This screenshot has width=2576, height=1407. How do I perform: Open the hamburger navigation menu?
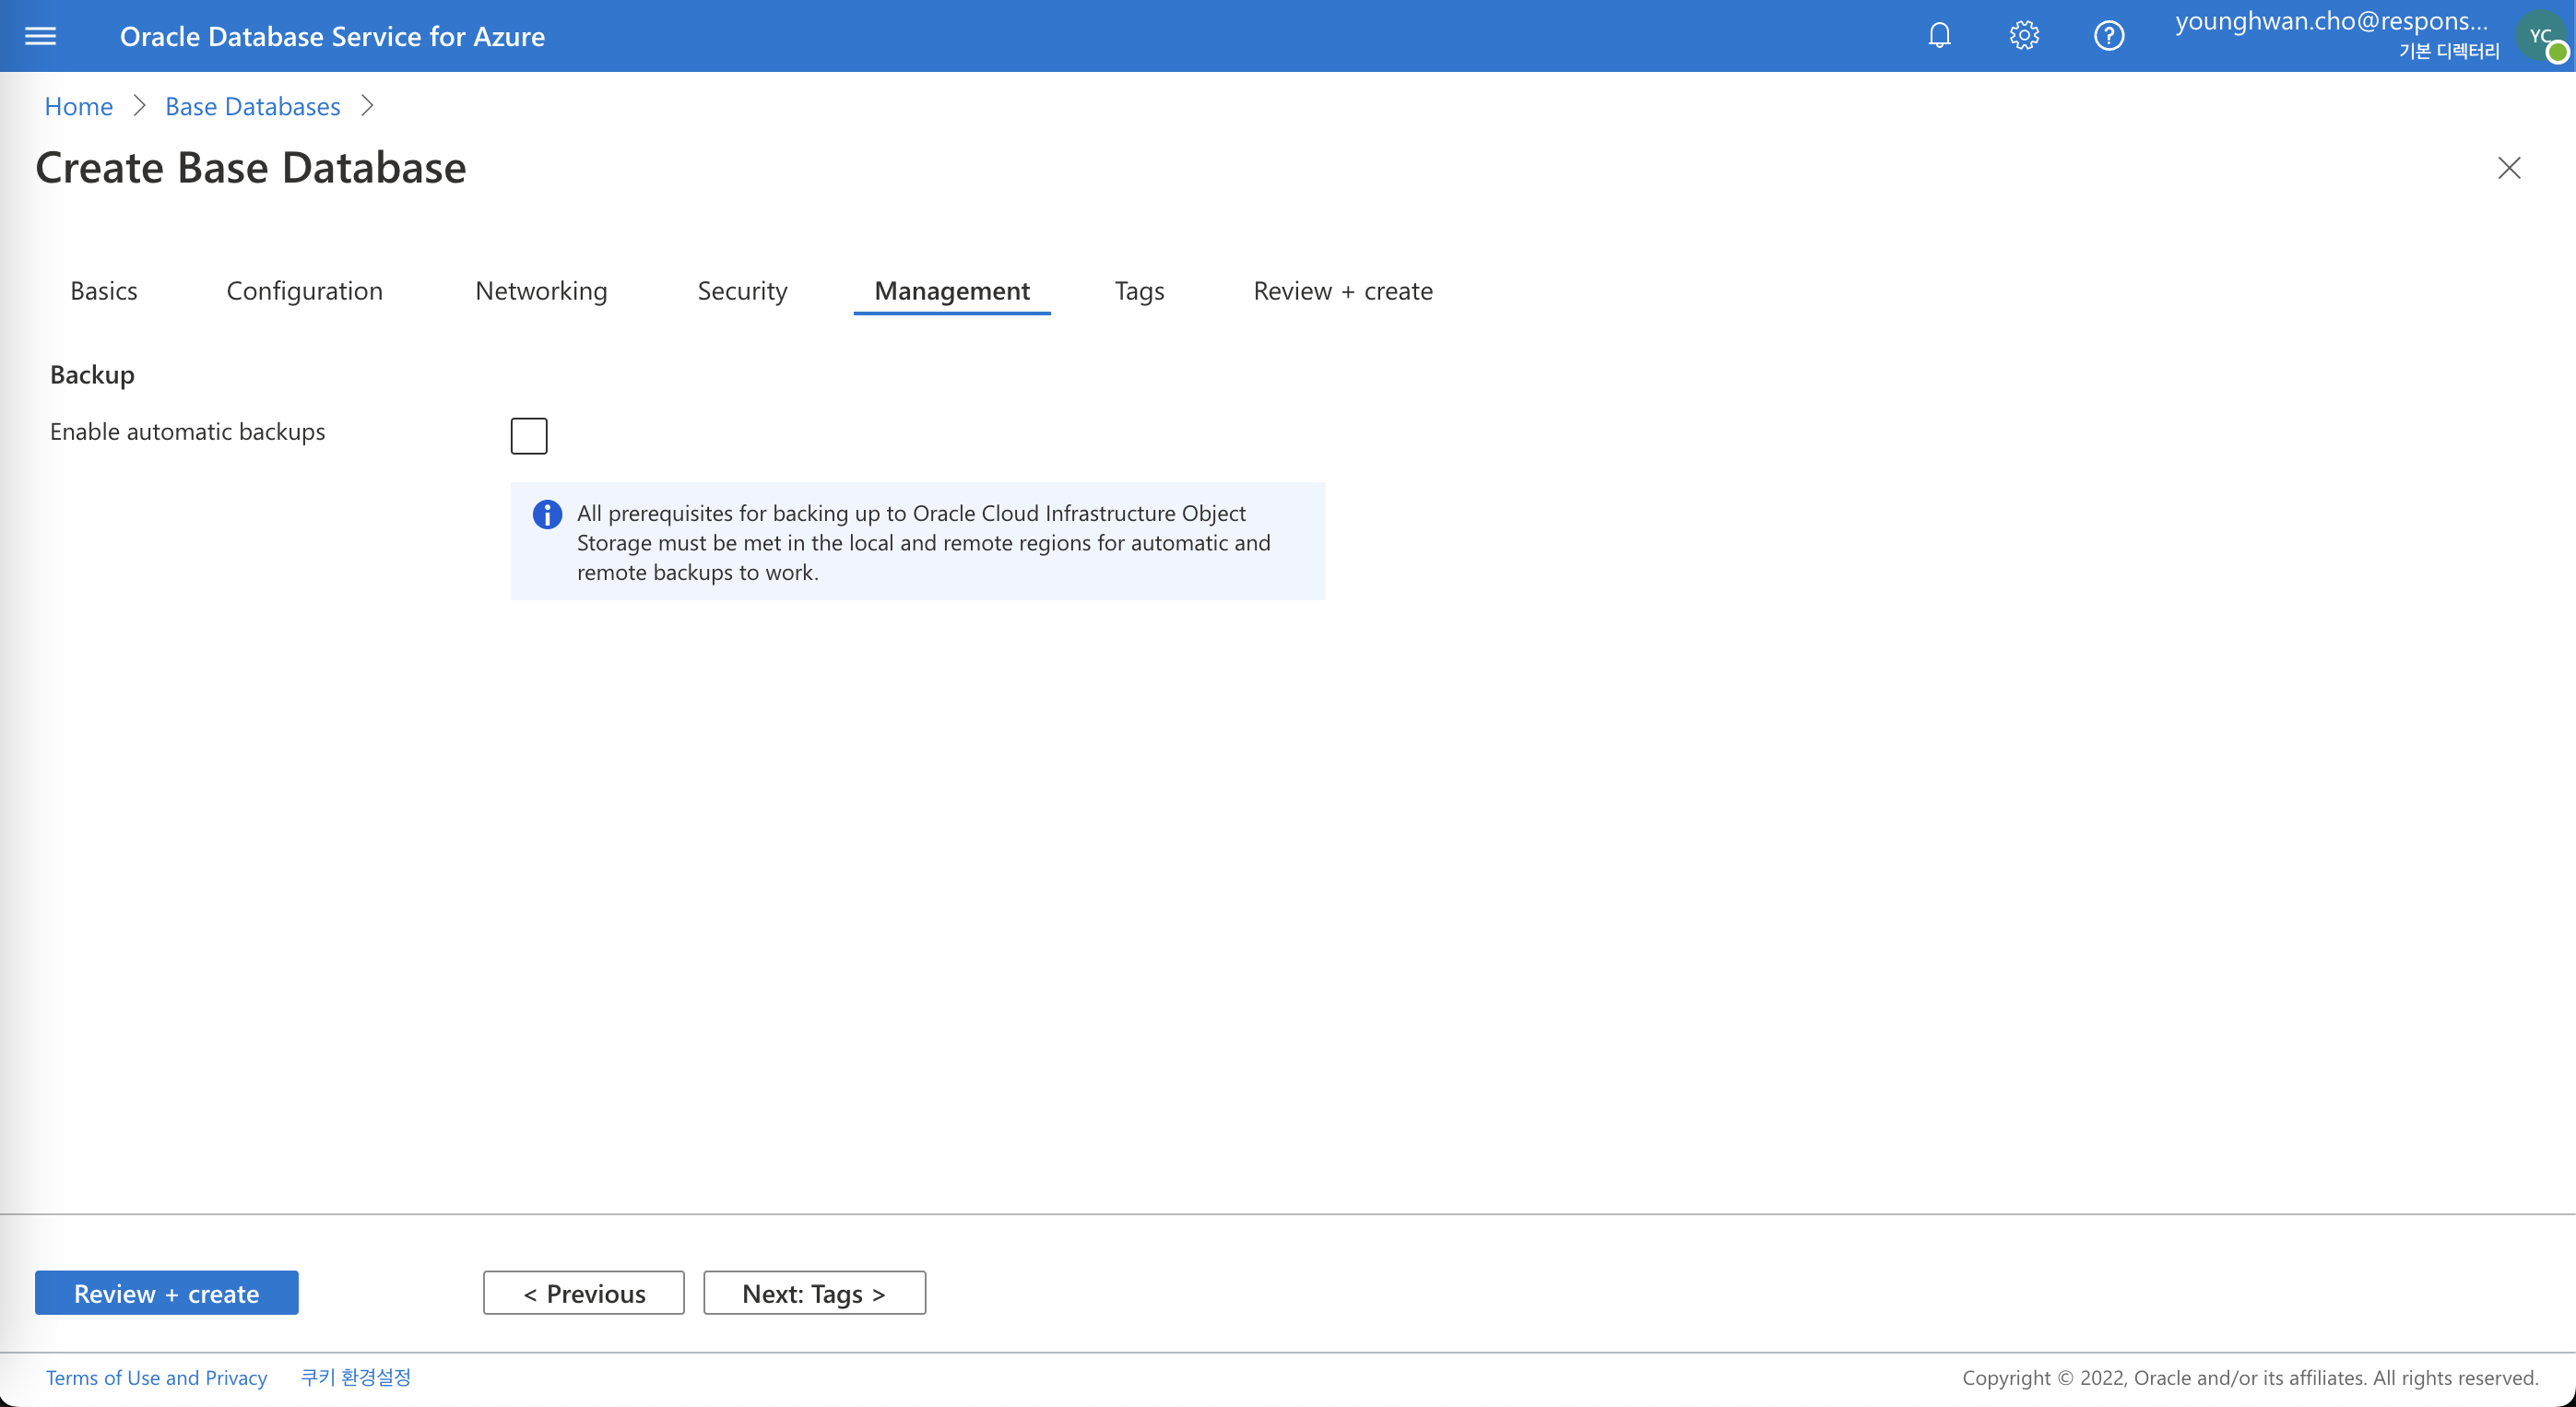pos(40,36)
